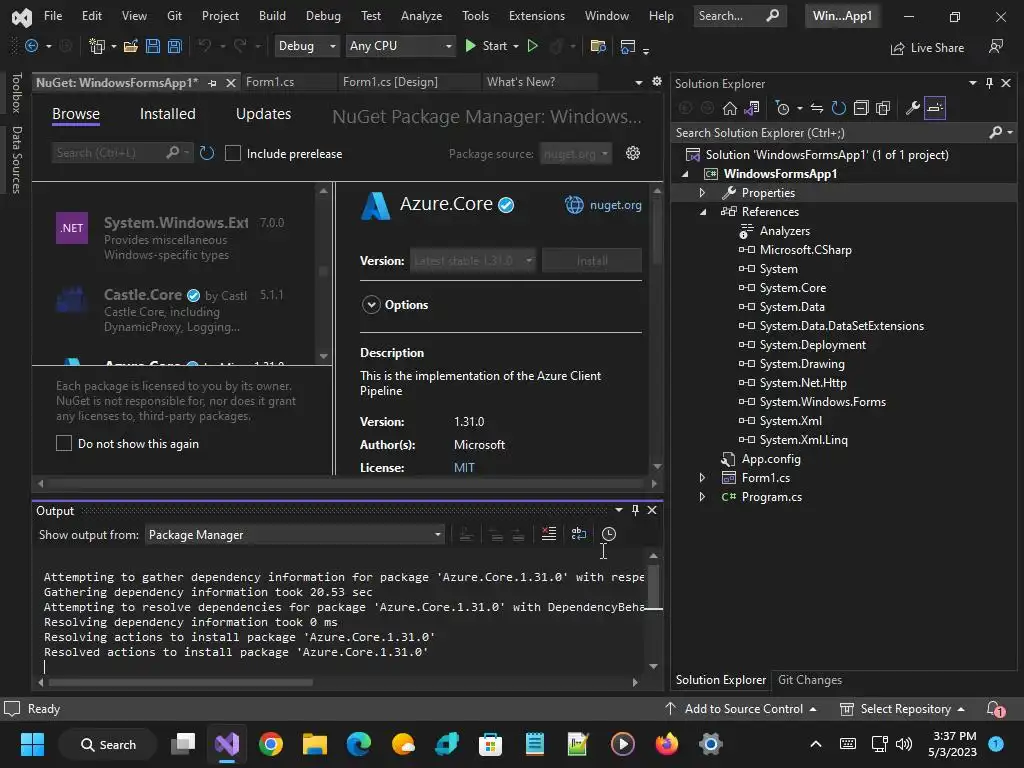Click the New Project toolbar icon
The image size is (1024, 768).
click(x=97, y=46)
